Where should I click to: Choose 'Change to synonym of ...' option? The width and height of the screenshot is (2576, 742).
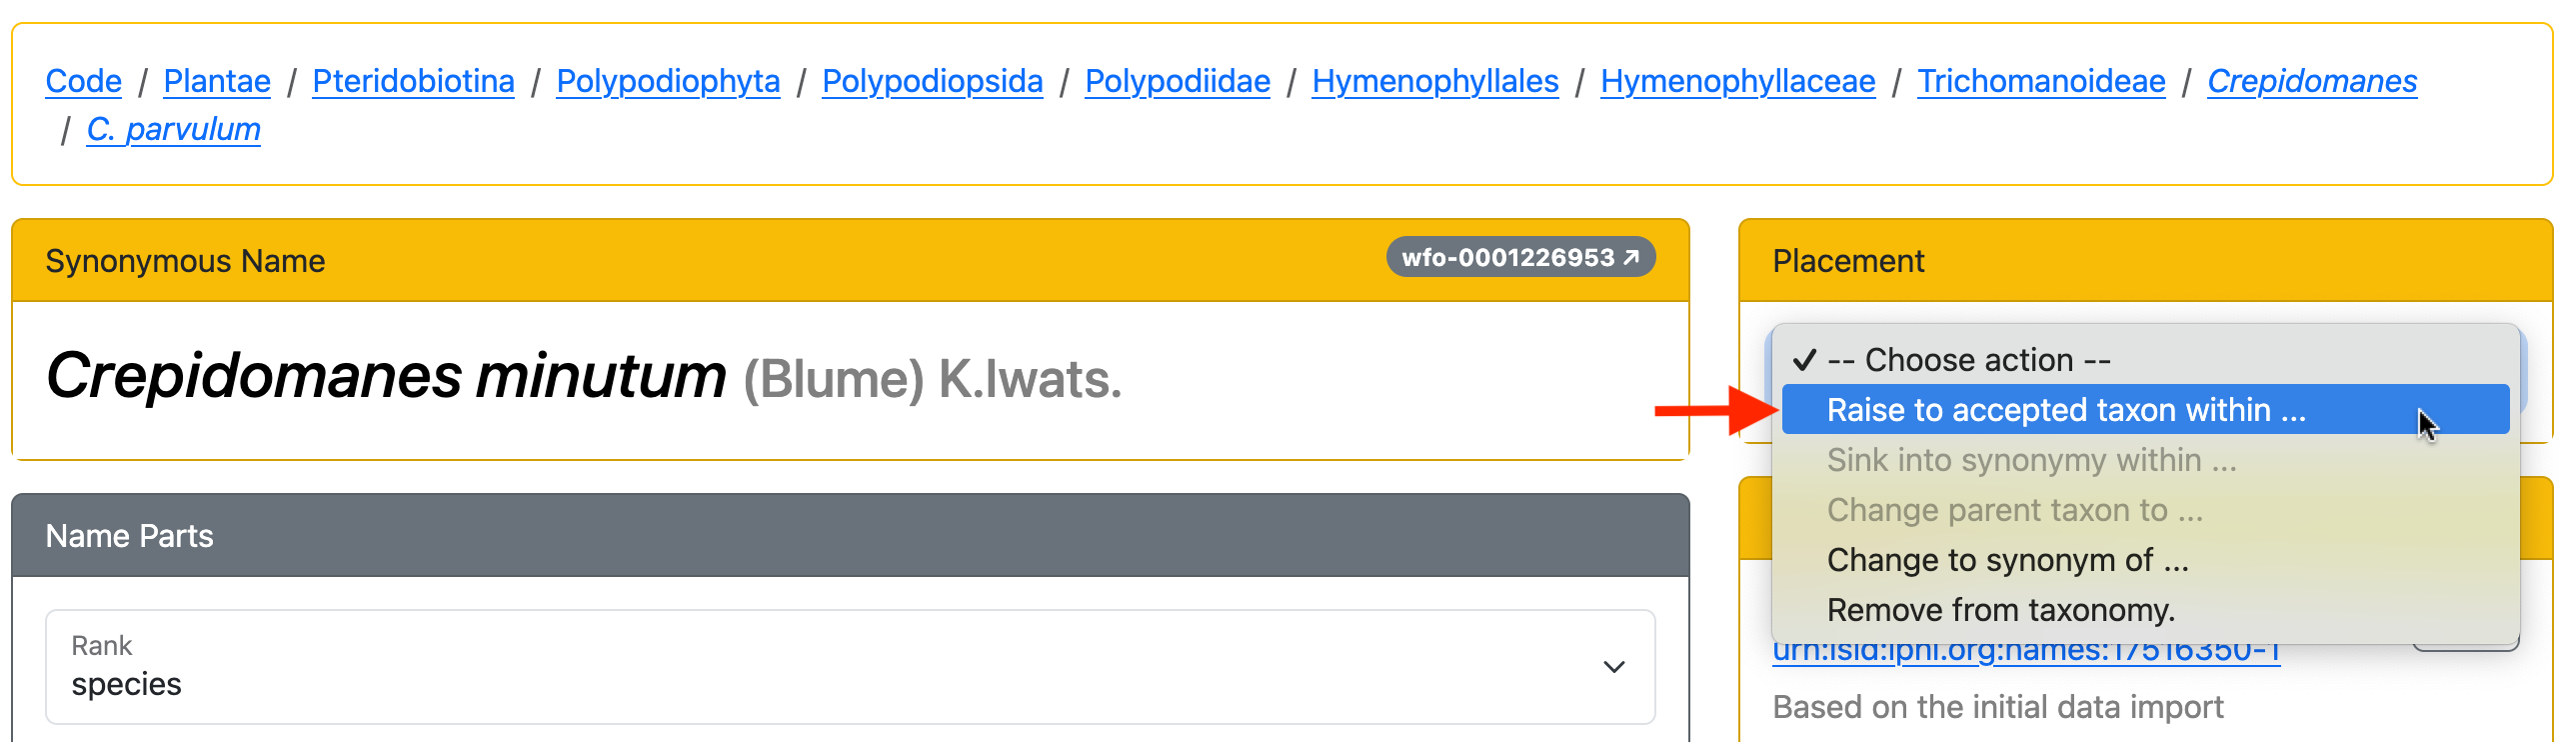2007,560
